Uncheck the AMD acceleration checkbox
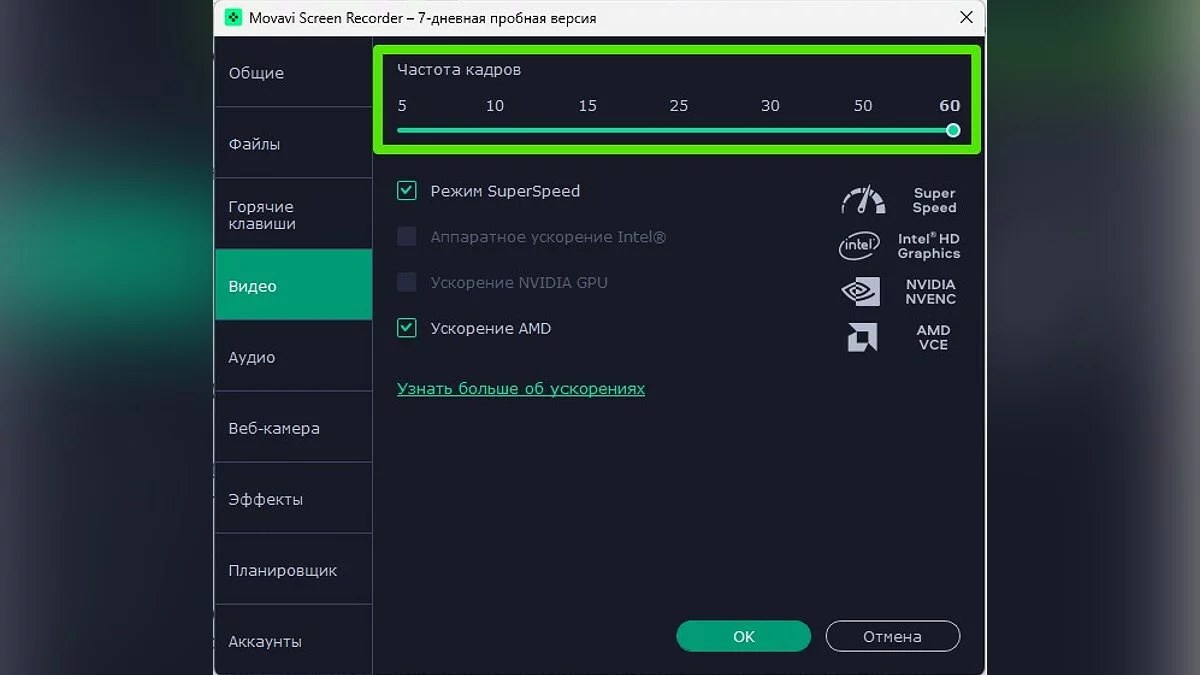 click(407, 328)
